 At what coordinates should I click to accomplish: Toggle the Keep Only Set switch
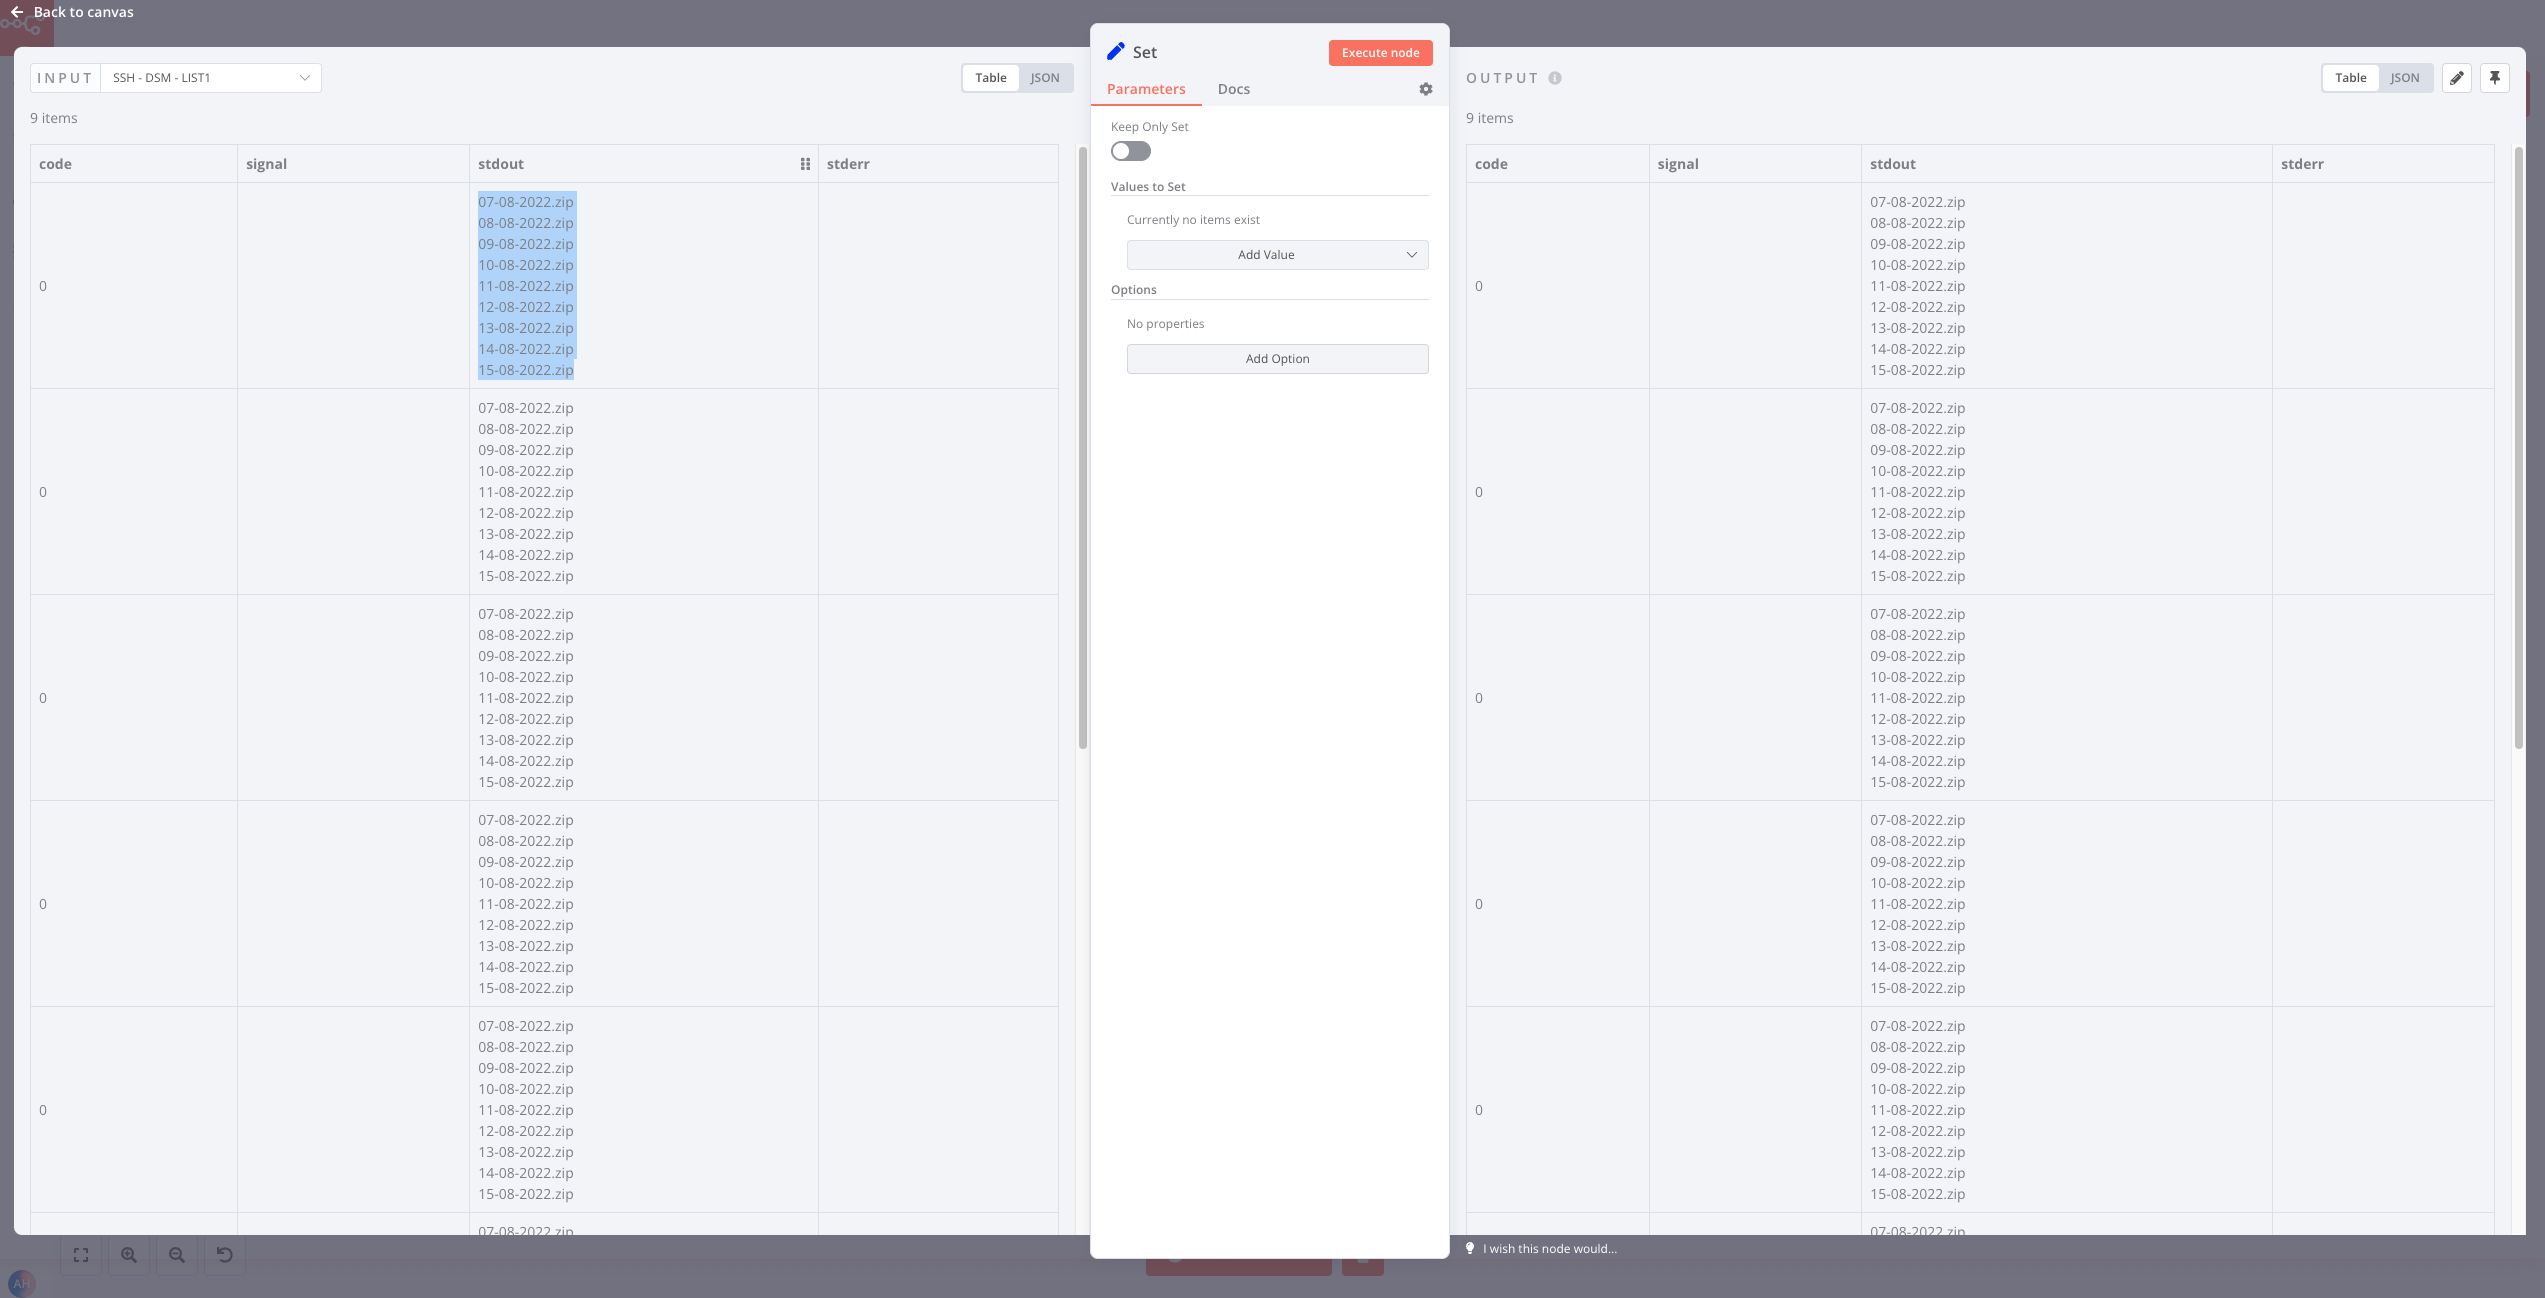click(x=1131, y=151)
